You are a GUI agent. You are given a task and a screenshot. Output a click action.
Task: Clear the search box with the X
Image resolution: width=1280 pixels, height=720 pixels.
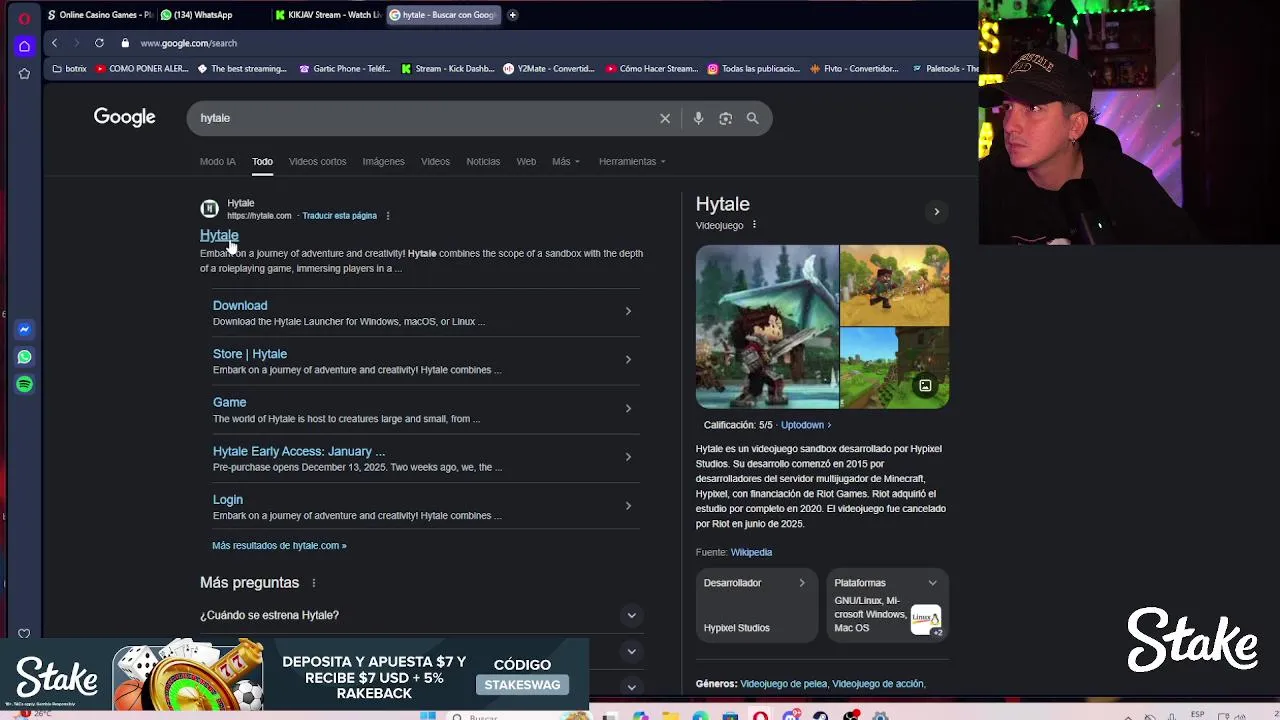coord(665,118)
